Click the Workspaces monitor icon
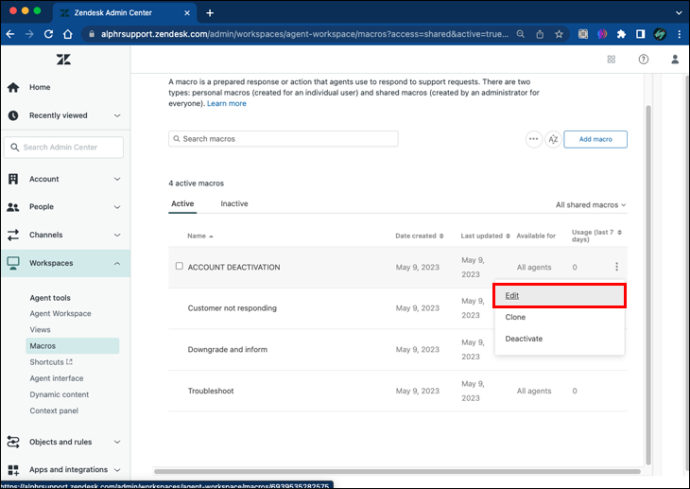This screenshot has height=489, width=690. (13, 263)
